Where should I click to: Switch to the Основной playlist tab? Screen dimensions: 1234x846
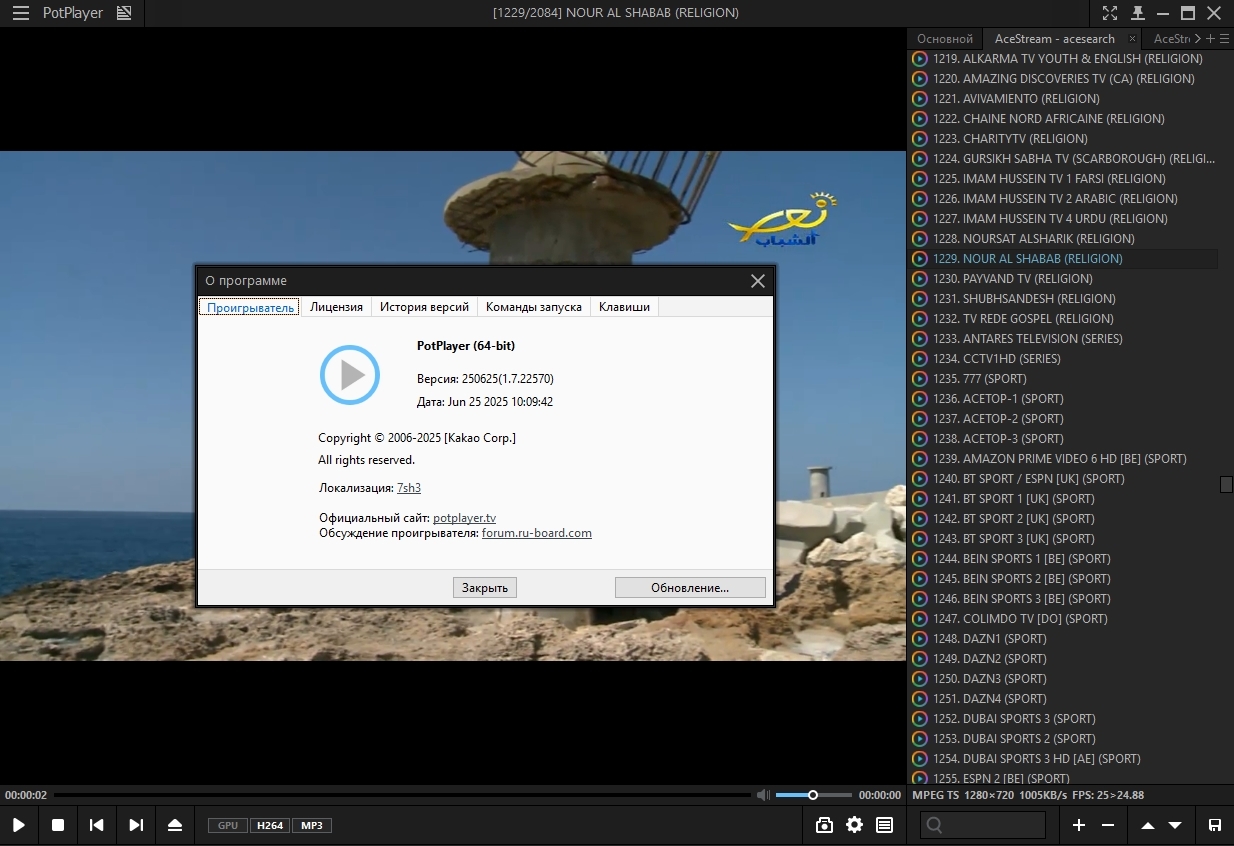tap(945, 39)
